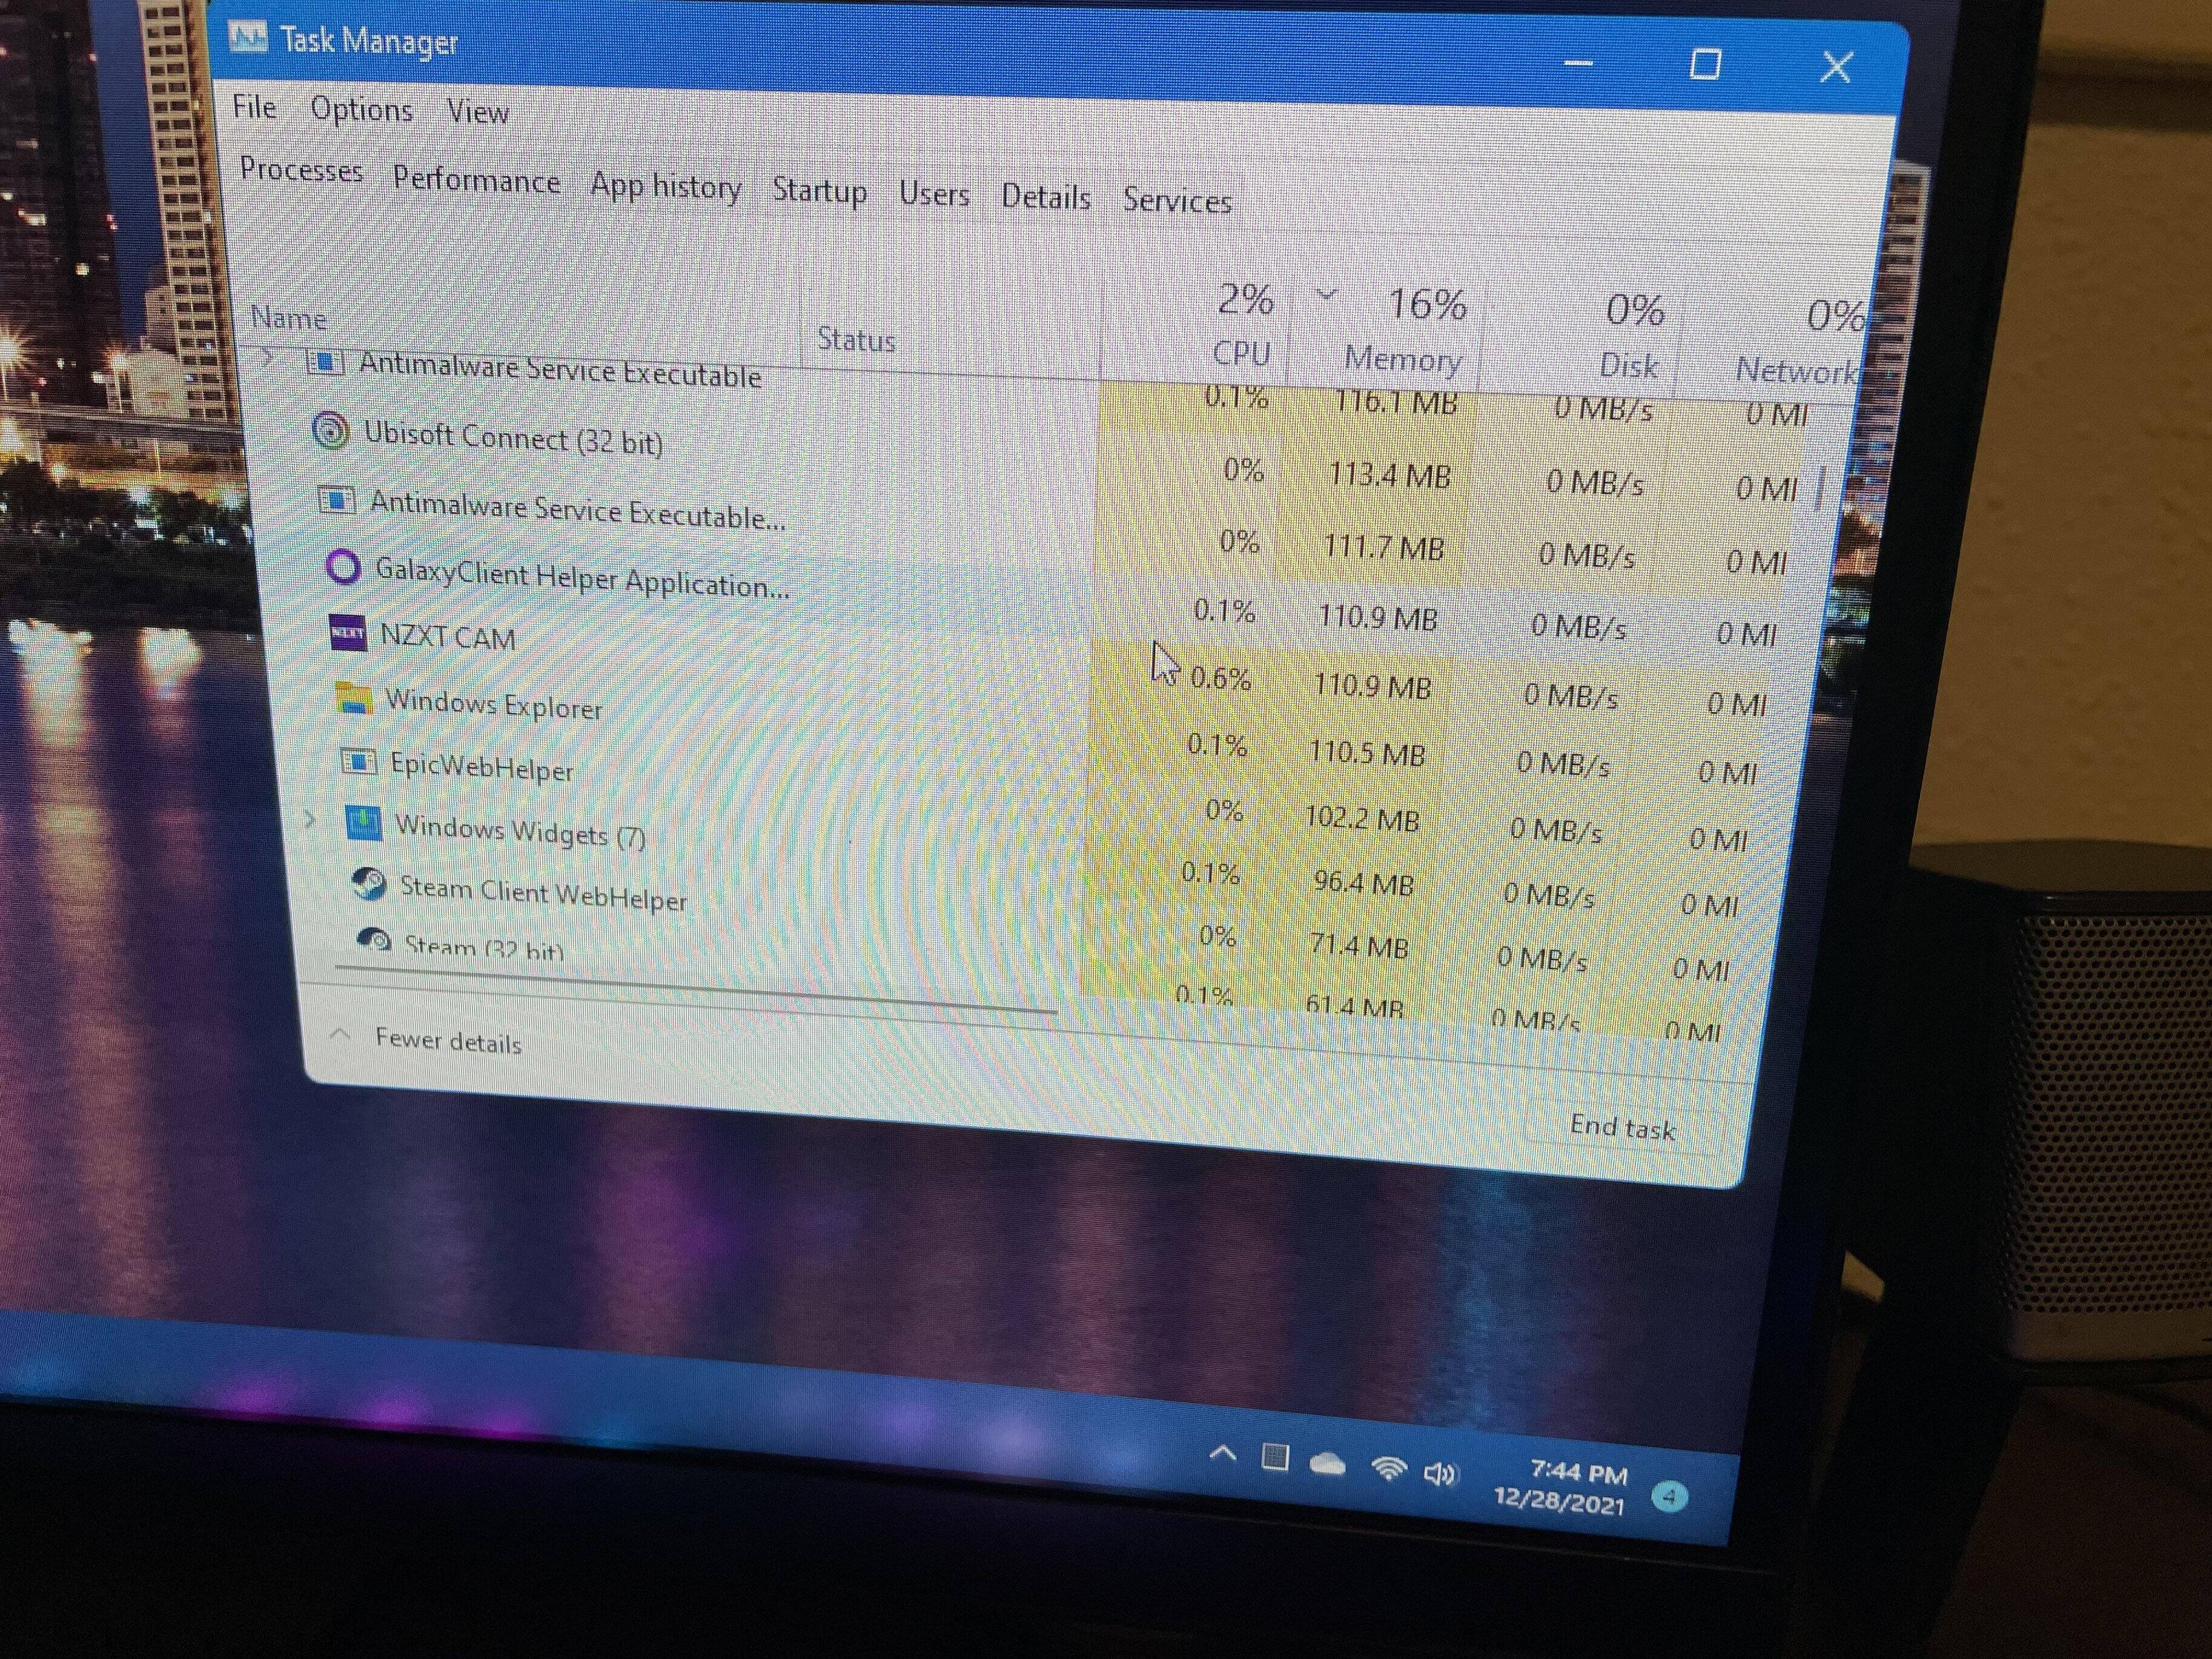This screenshot has width=2212, height=1659.
Task: Open the notification count badge
Action: tap(1669, 1497)
